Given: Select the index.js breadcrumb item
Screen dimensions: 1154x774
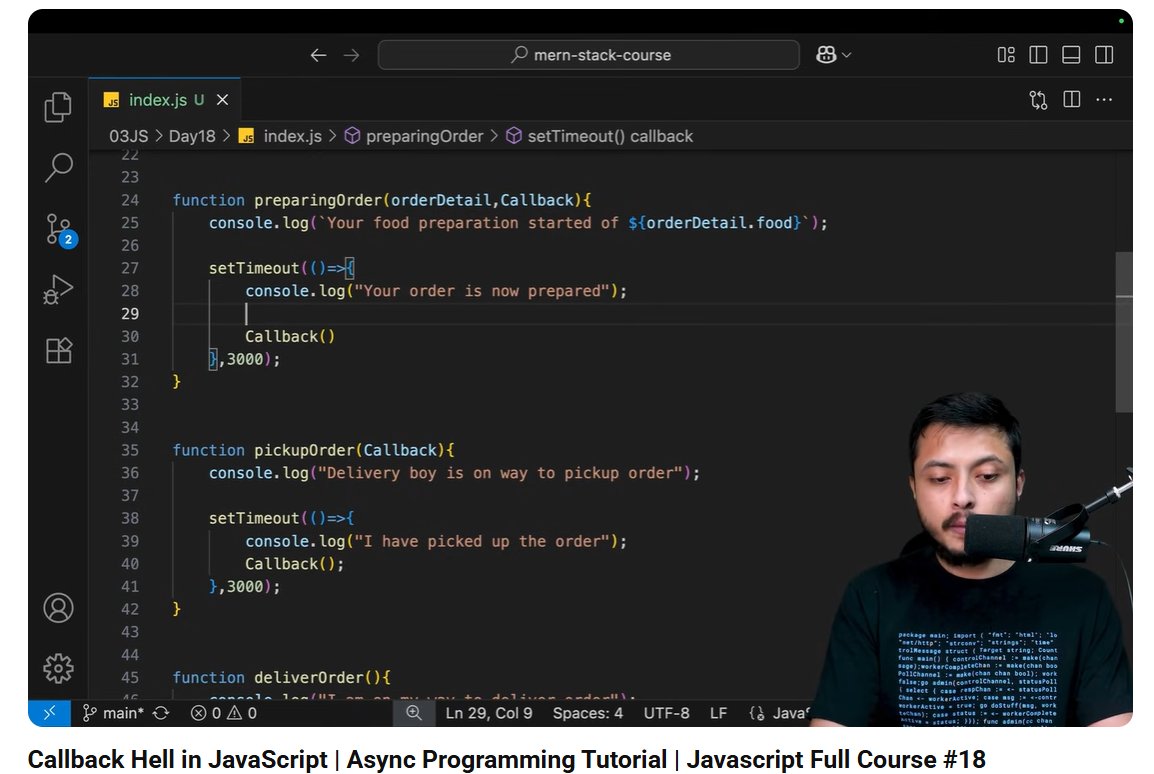Looking at the screenshot, I should coord(281,136).
